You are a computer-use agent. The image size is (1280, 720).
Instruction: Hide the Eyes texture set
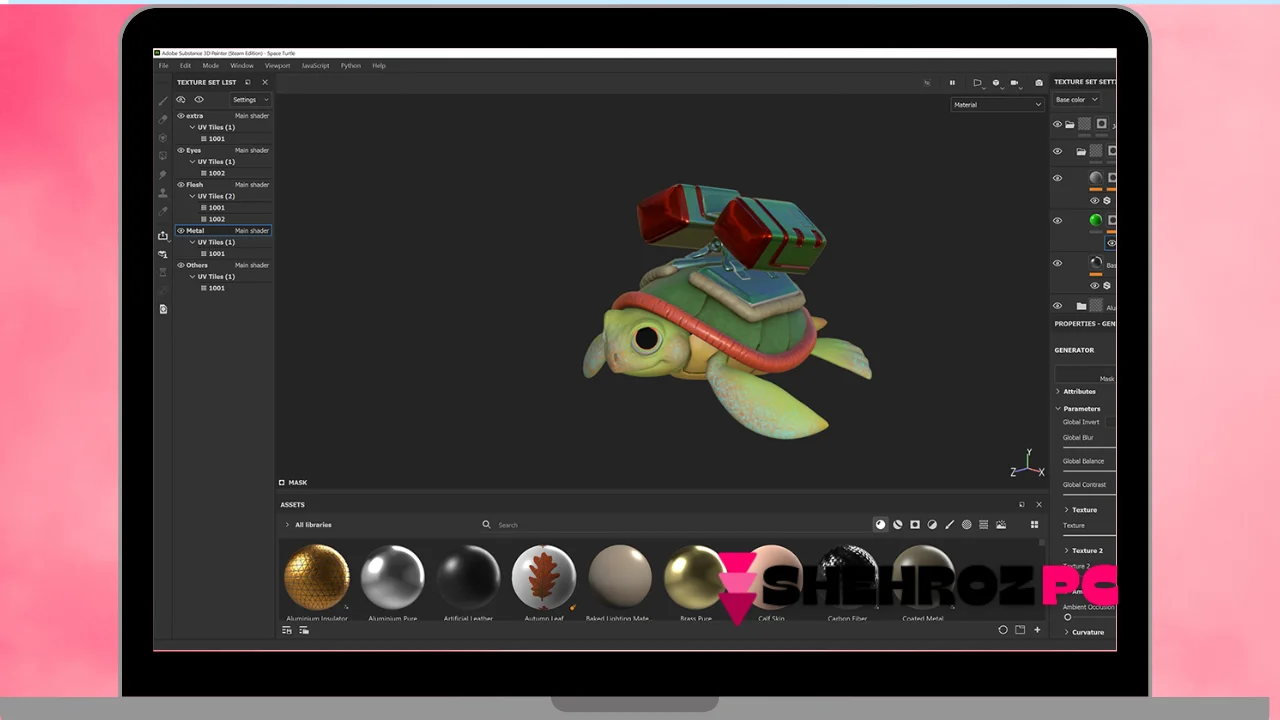click(x=181, y=150)
